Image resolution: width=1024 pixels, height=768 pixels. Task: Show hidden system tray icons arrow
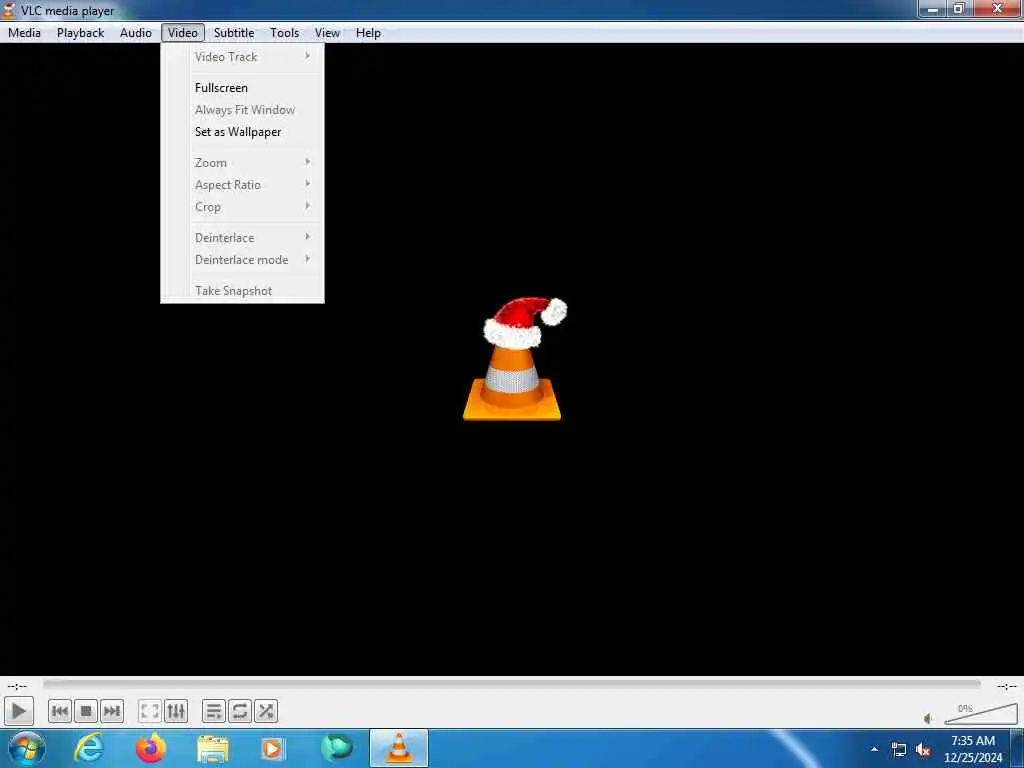pos(874,749)
